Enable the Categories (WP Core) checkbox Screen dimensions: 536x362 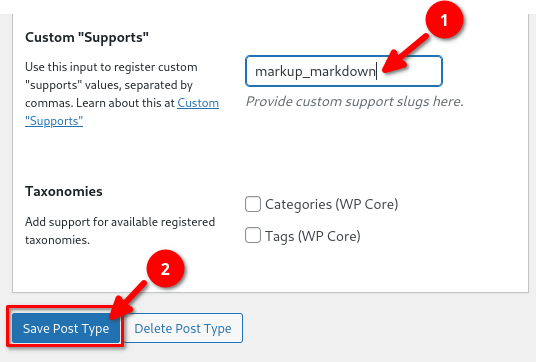pyautogui.click(x=253, y=204)
